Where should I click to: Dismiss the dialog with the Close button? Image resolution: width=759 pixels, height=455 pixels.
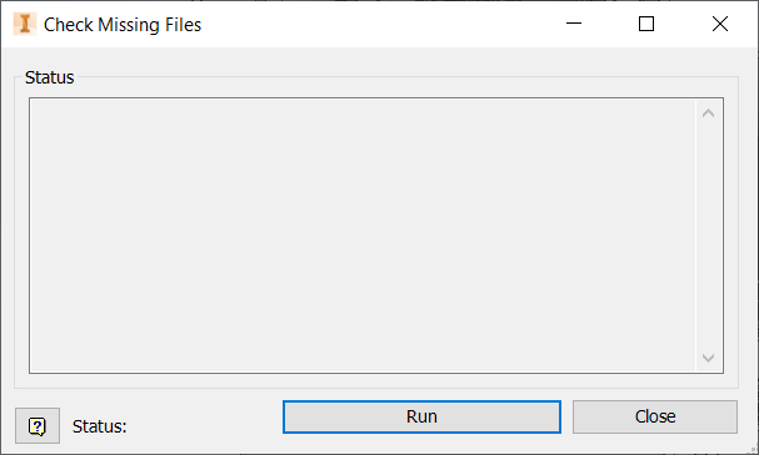pos(655,417)
